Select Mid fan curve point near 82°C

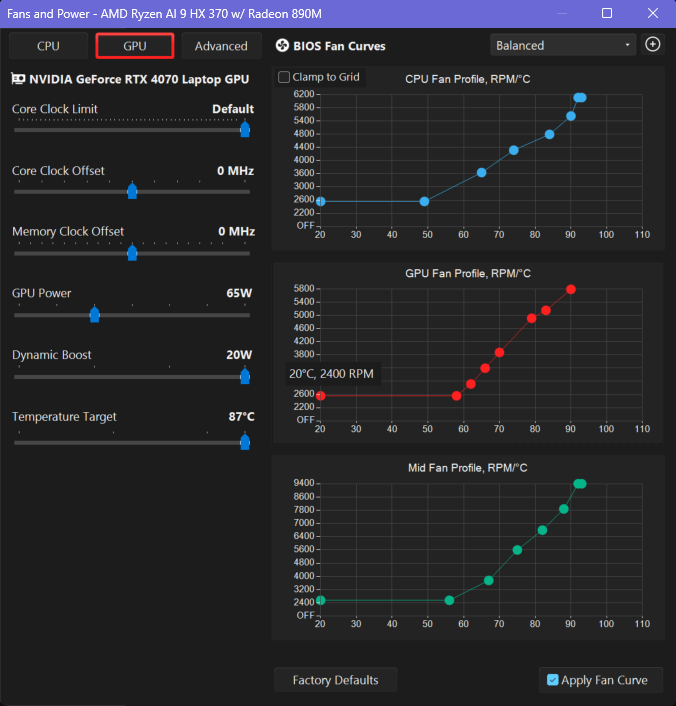pyautogui.click(x=542, y=530)
